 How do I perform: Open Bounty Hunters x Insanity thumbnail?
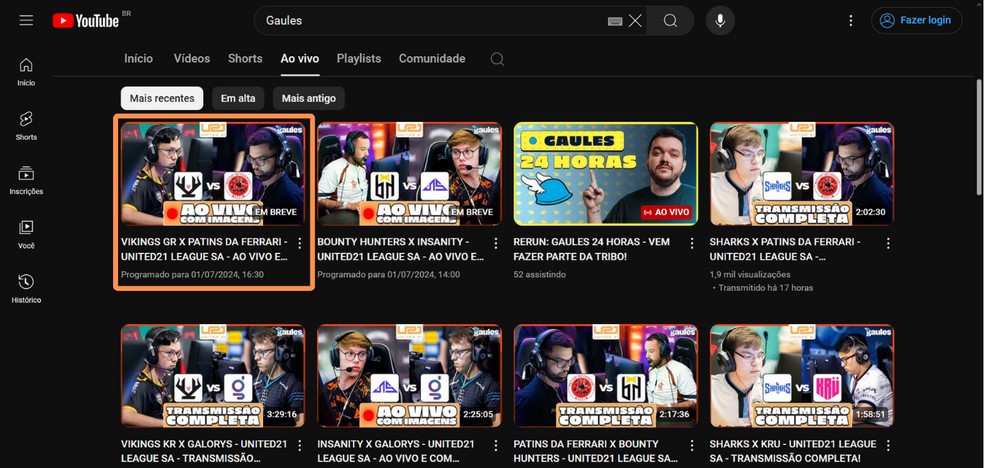coord(410,174)
